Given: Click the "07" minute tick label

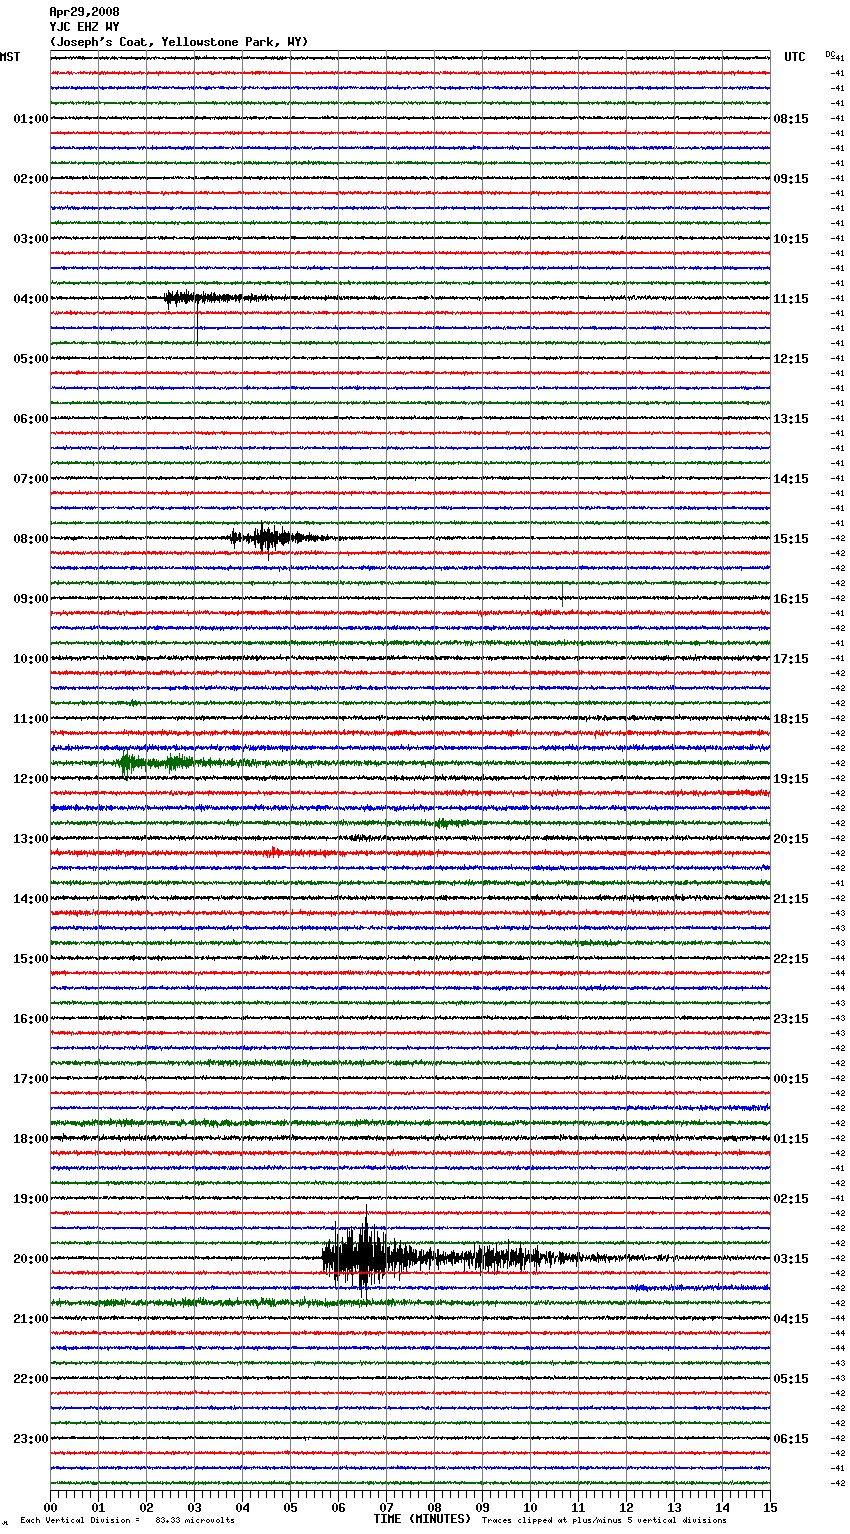Looking at the screenshot, I should pos(386,1507).
